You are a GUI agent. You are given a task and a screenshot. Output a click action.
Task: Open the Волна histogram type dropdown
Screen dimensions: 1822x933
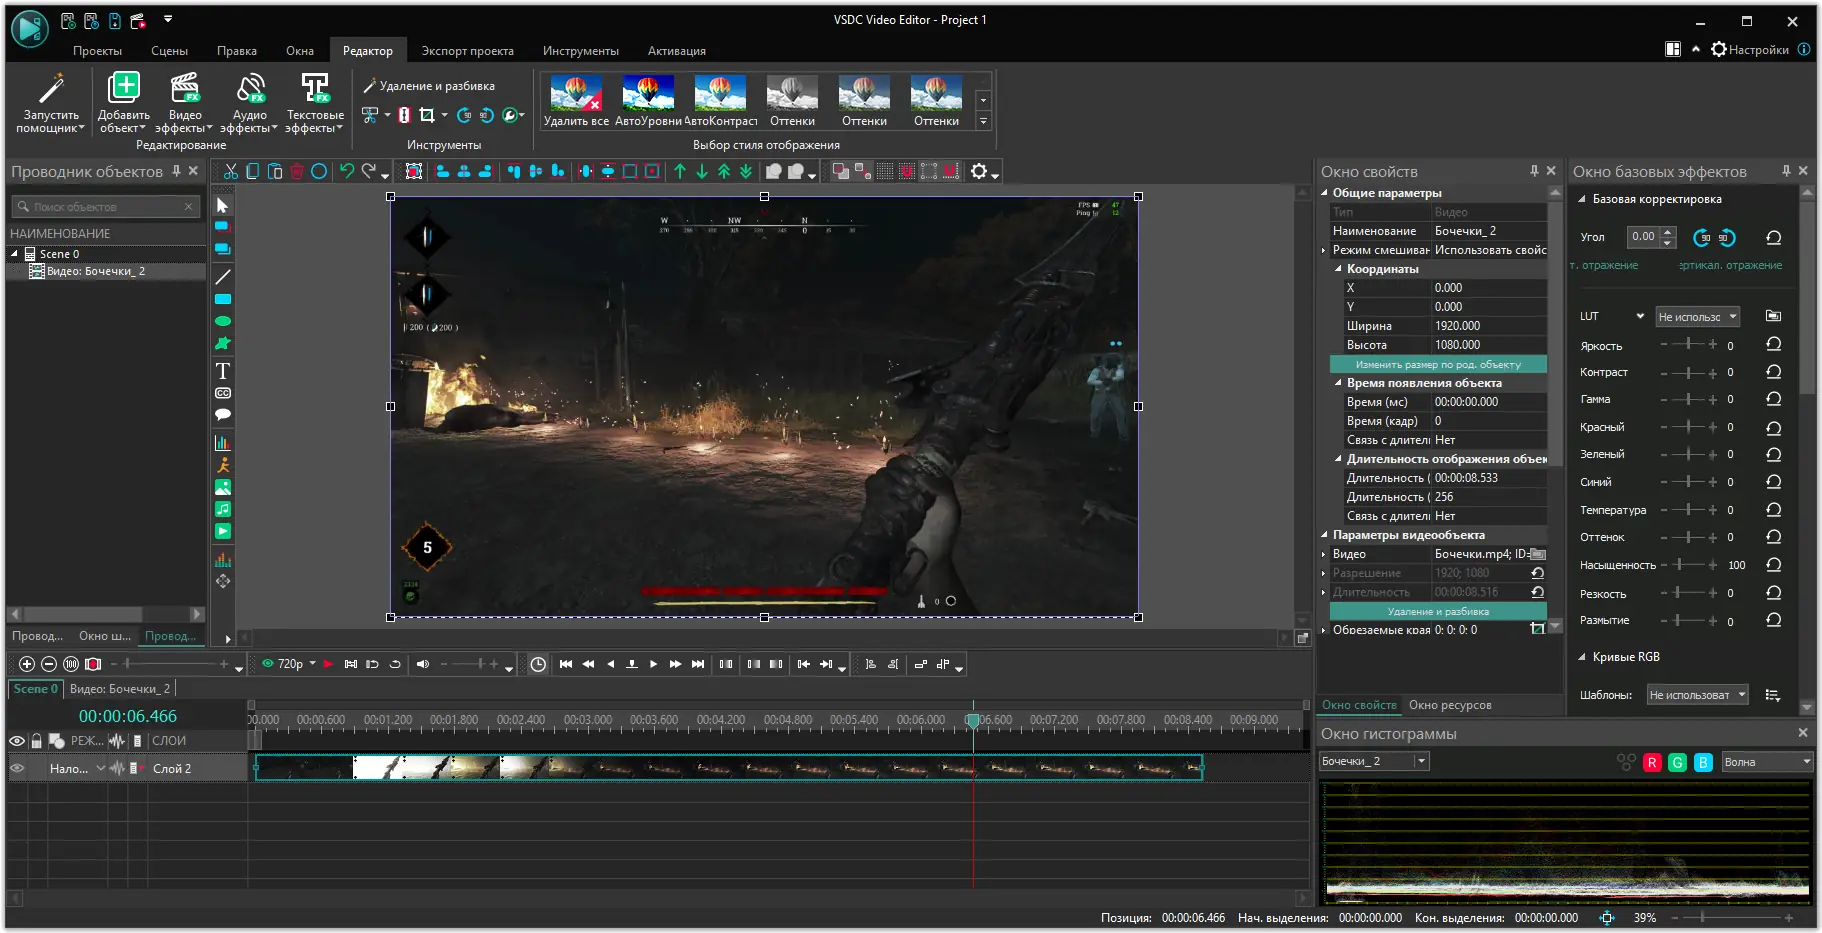coord(1766,763)
